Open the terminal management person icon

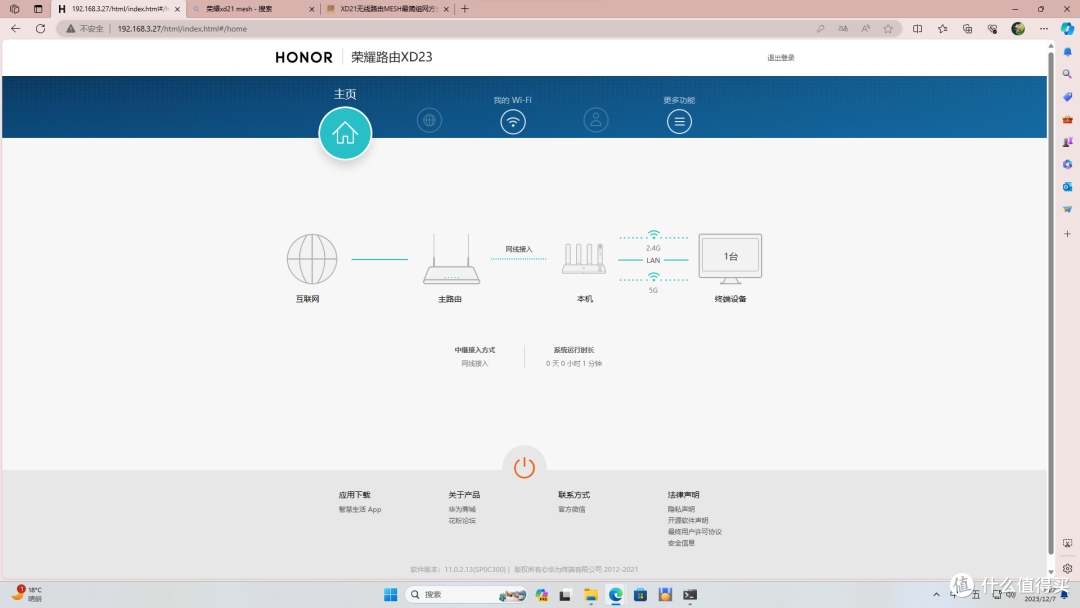(x=596, y=120)
